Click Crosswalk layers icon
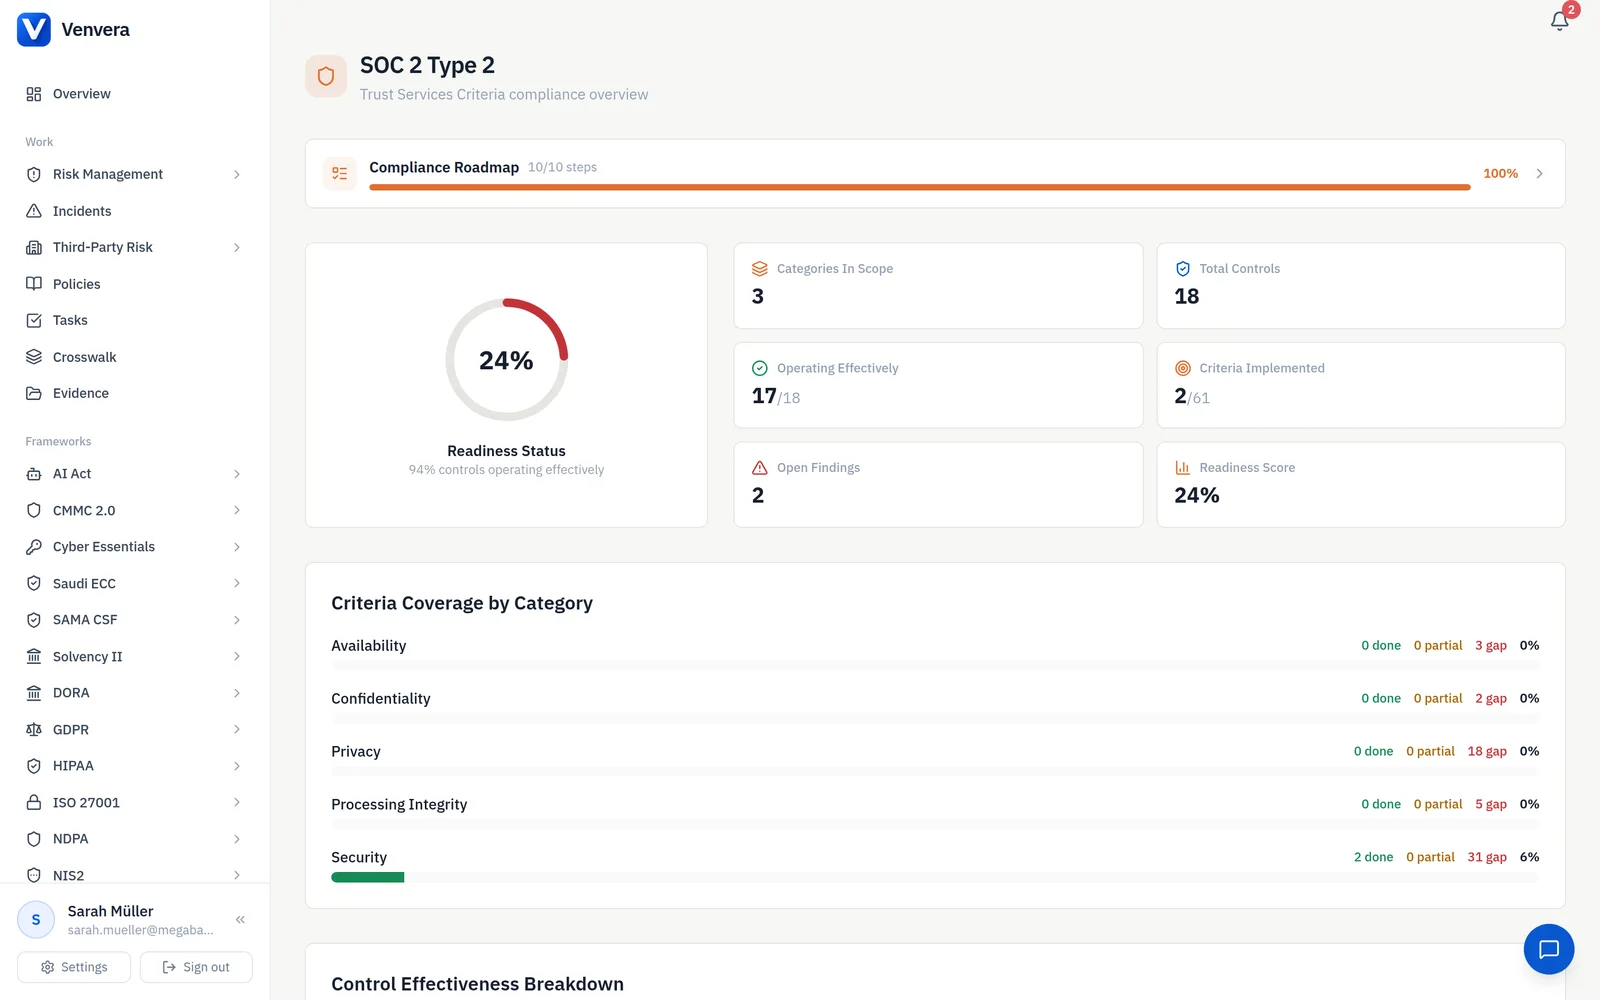 click(34, 357)
